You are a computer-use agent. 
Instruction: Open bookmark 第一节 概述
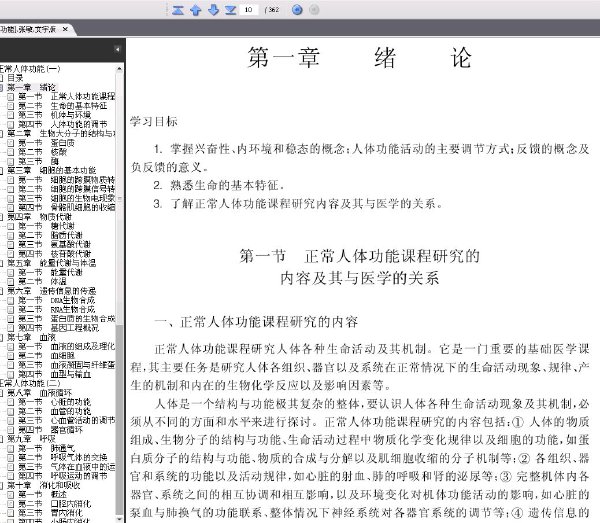42,495
